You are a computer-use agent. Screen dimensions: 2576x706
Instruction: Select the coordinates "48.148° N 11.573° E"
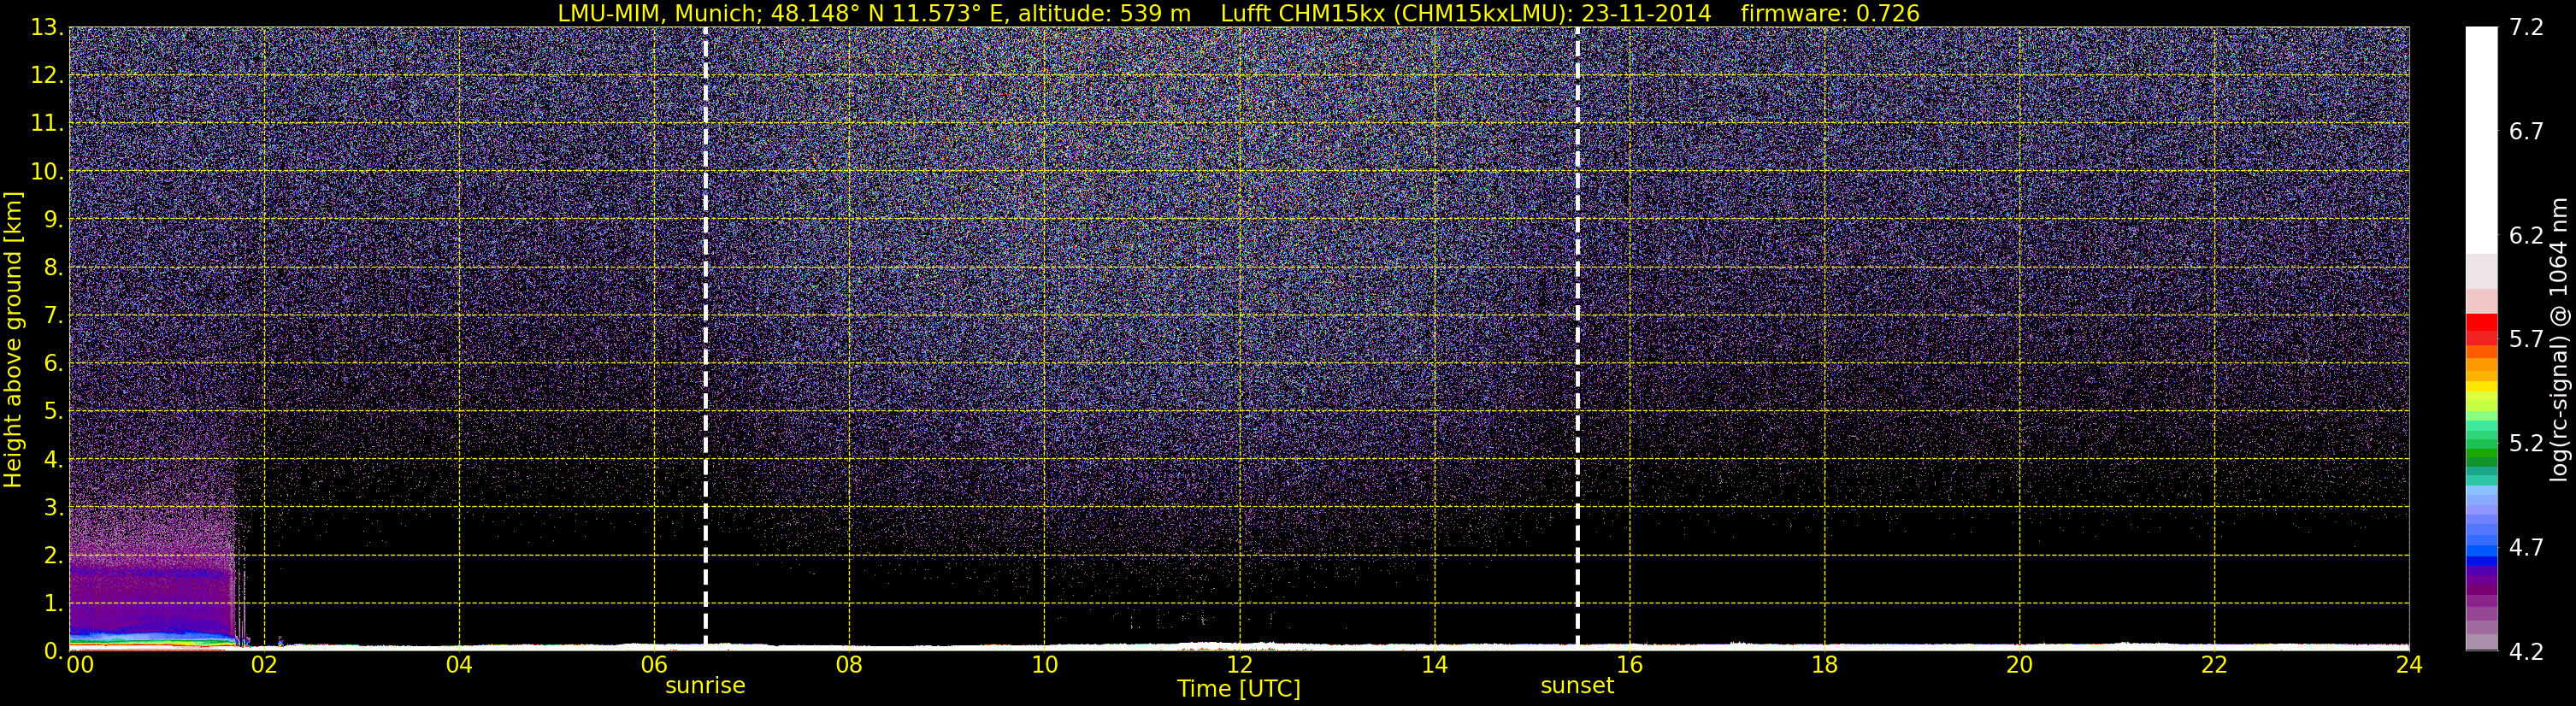click(890, 13)
